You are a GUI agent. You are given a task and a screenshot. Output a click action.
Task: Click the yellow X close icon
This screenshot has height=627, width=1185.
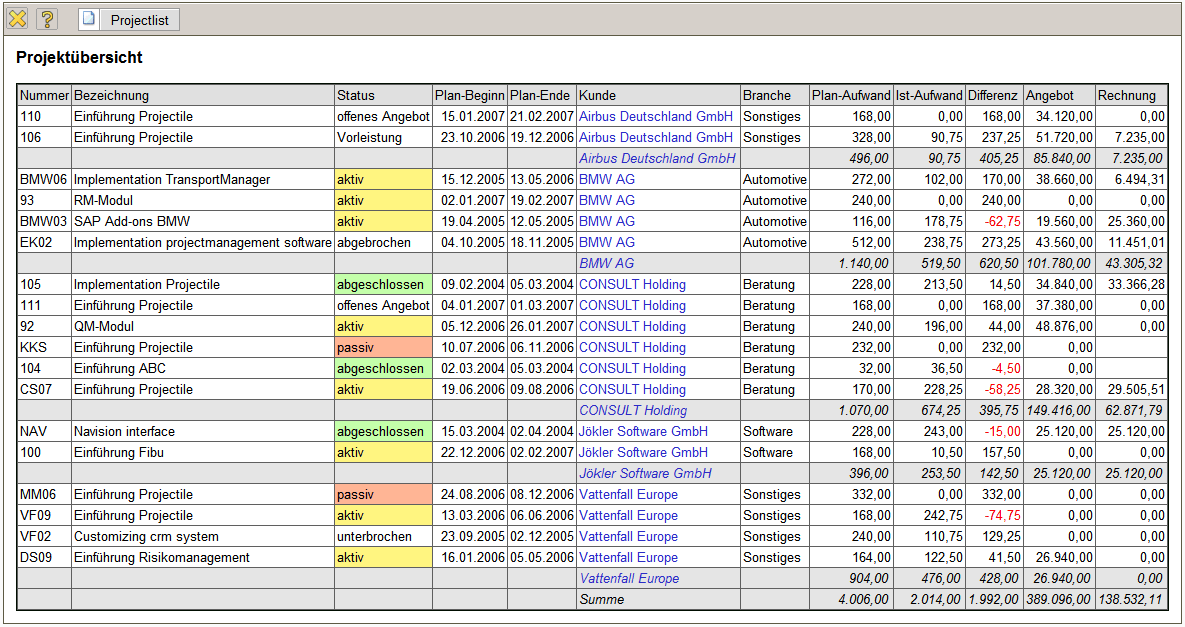18,19
